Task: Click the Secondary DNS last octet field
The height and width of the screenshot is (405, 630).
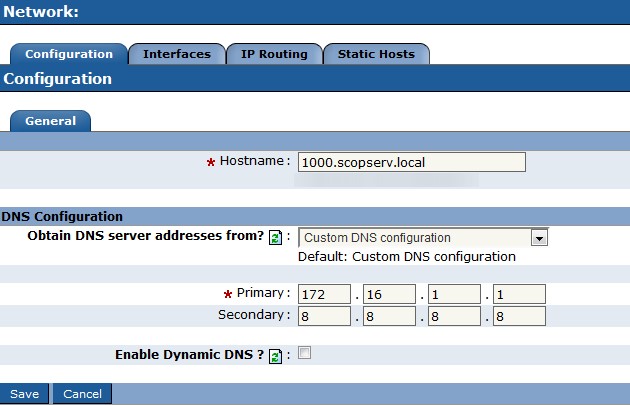Action: click(x=518, y=316)
